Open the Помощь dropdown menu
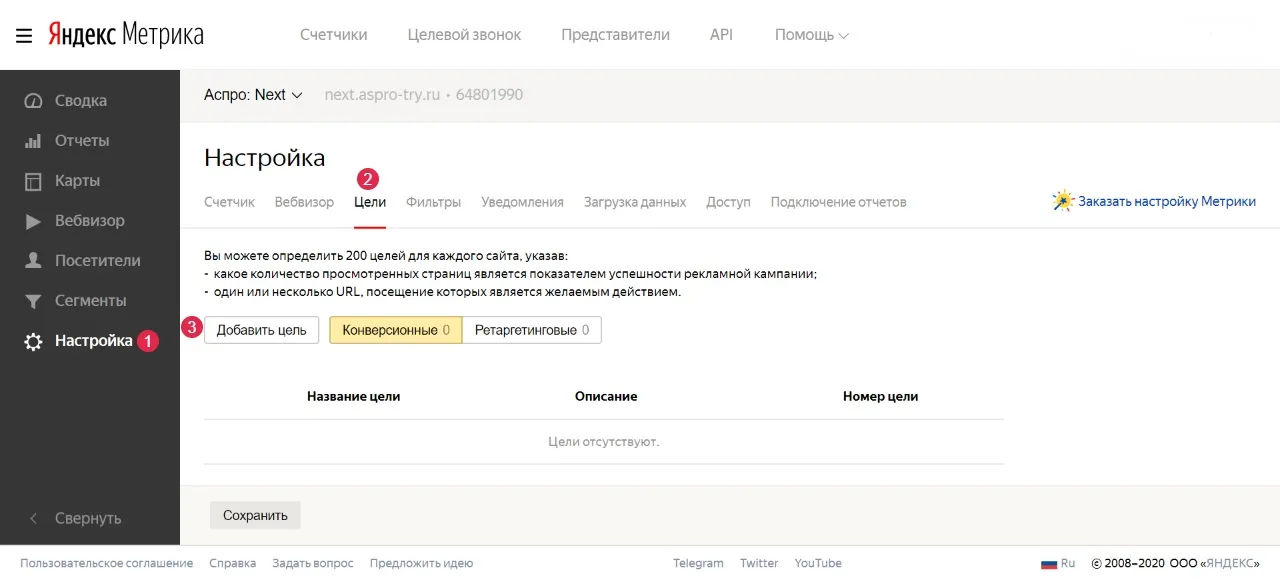Image resolution: width=1280 pixels, height=582 pixels. tap(811, 35)
